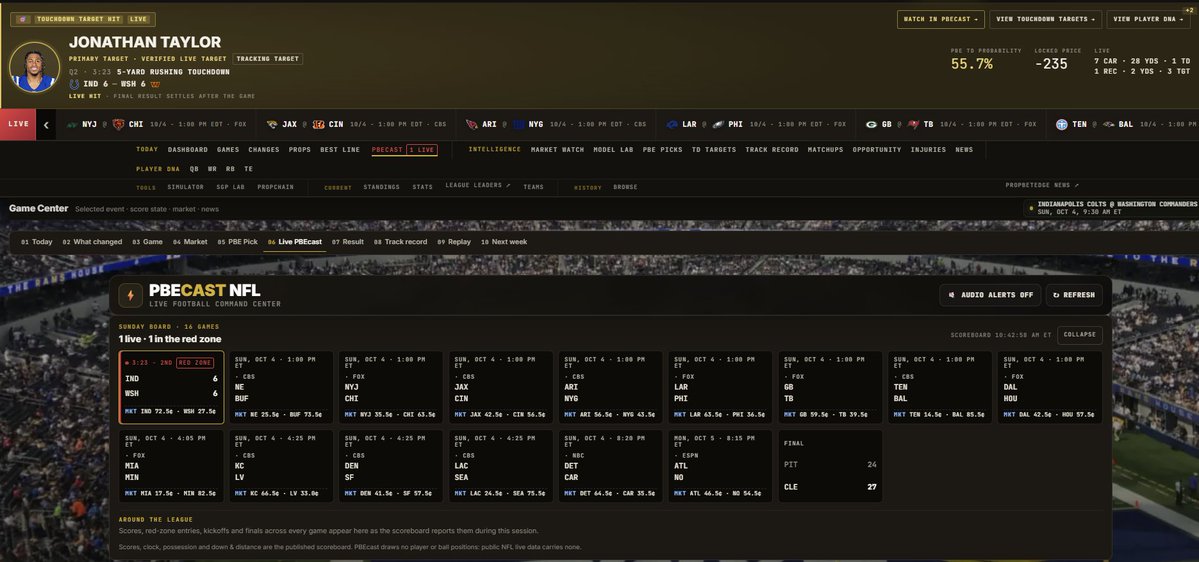
Task: Open the PropChain tool
Action: (275, 187)
